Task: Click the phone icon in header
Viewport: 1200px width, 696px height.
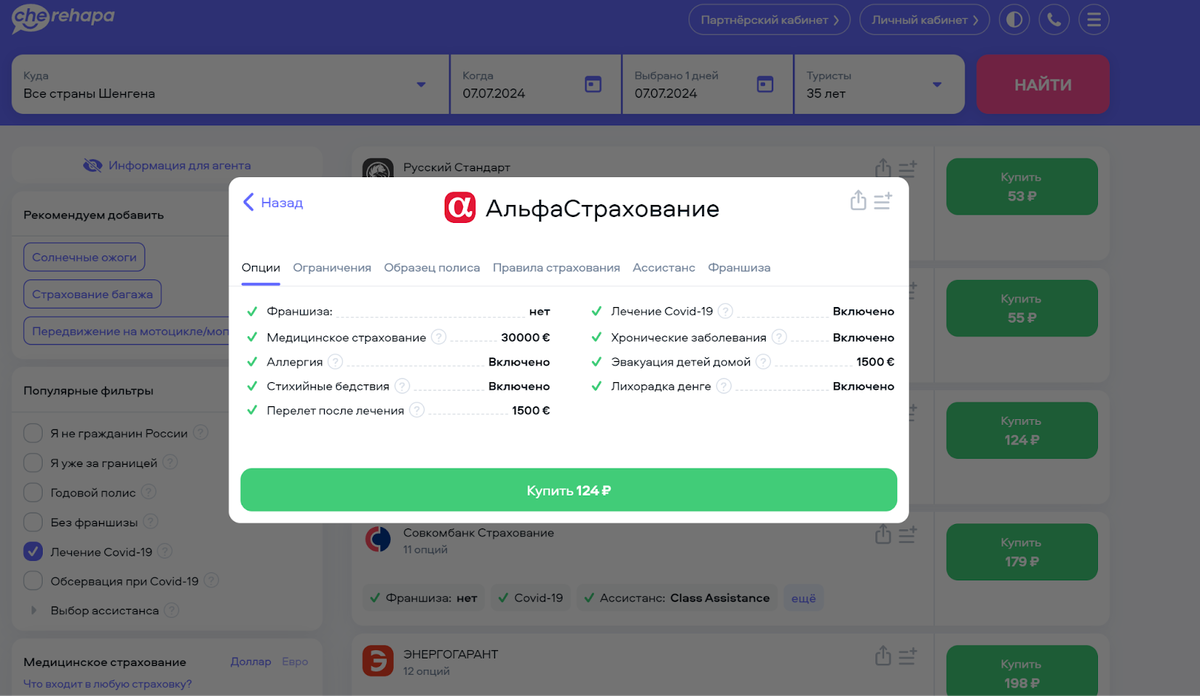Action: tap(1054, 20)
